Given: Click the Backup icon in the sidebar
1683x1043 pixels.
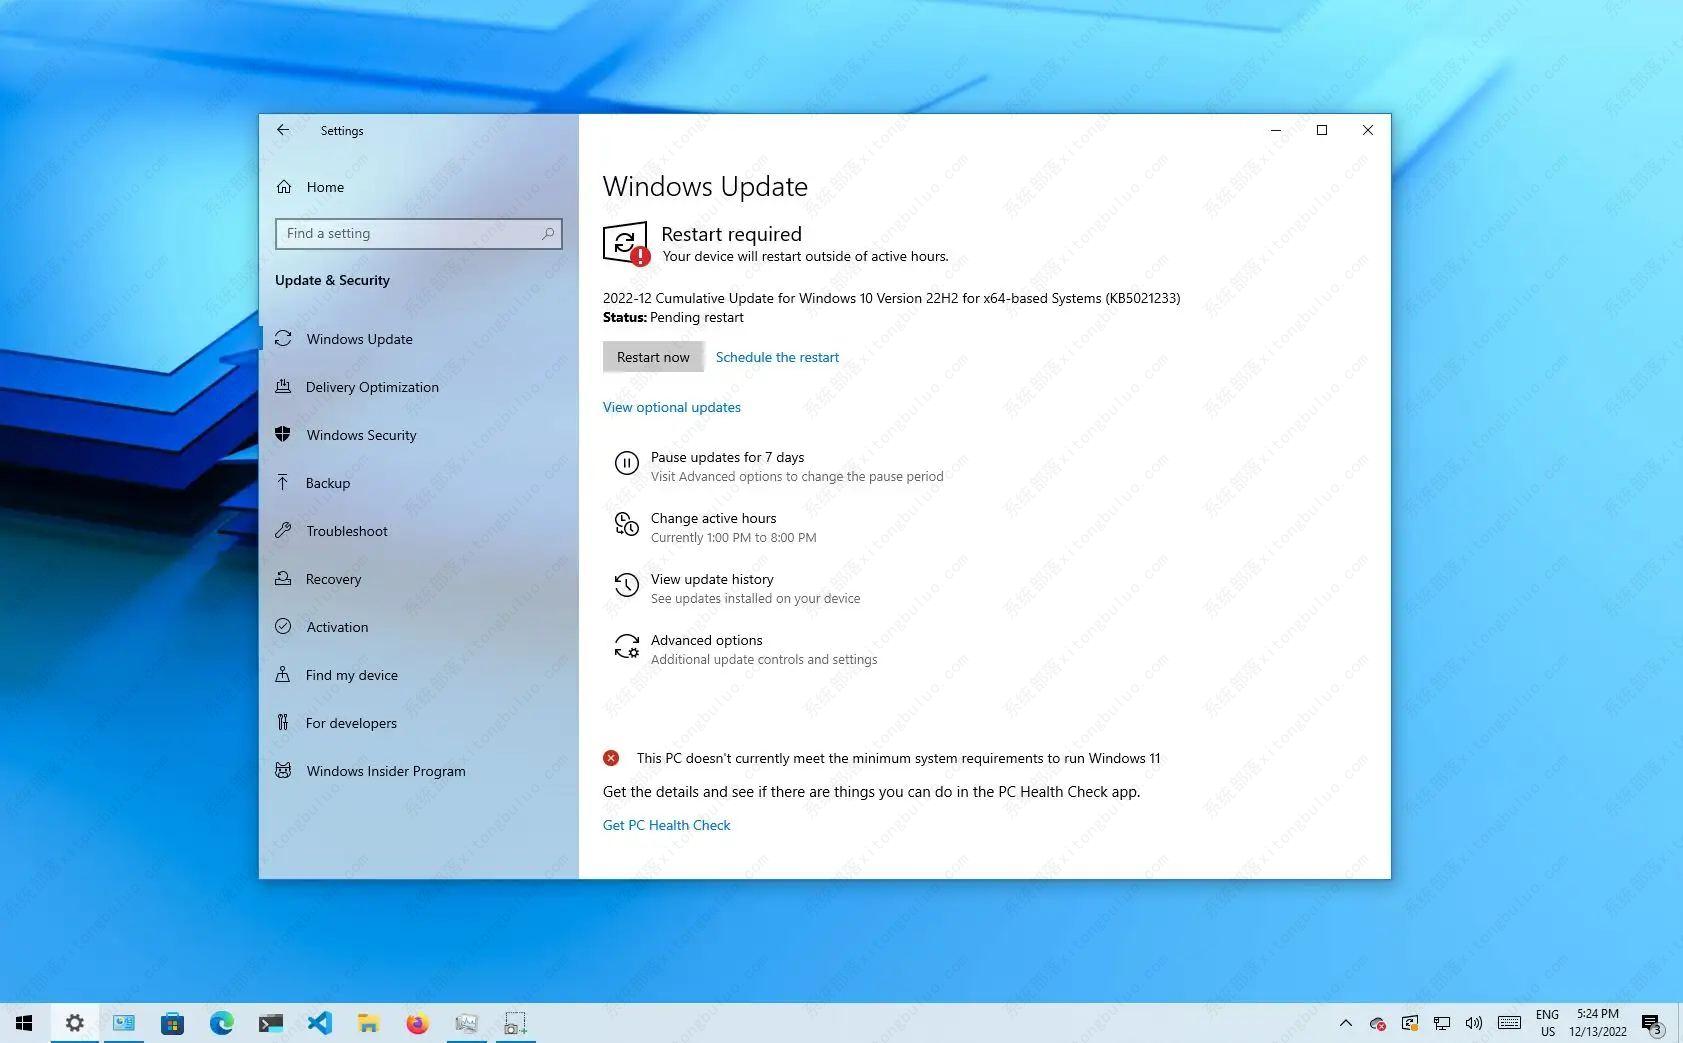Looking at the screenshot, I should tap(283, 483).
